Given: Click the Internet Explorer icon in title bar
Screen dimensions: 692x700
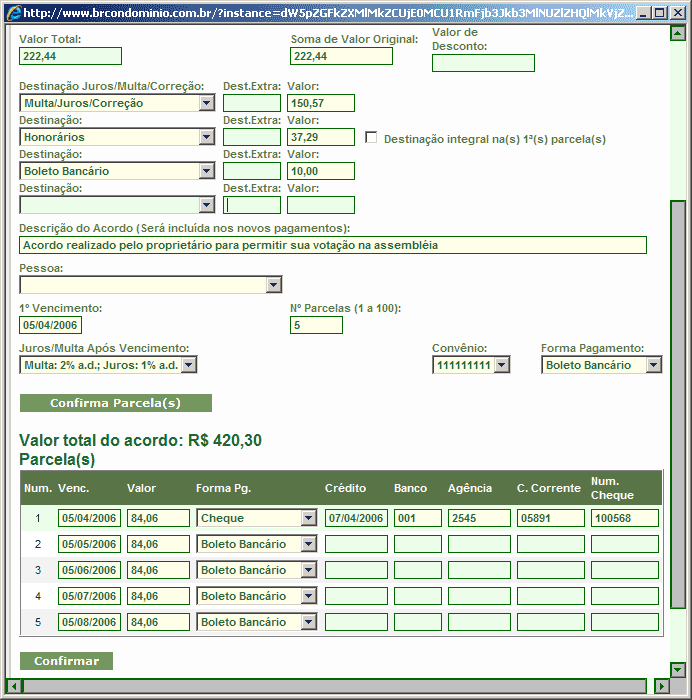Looking at the screenshot, I should [x=13, y=12].
